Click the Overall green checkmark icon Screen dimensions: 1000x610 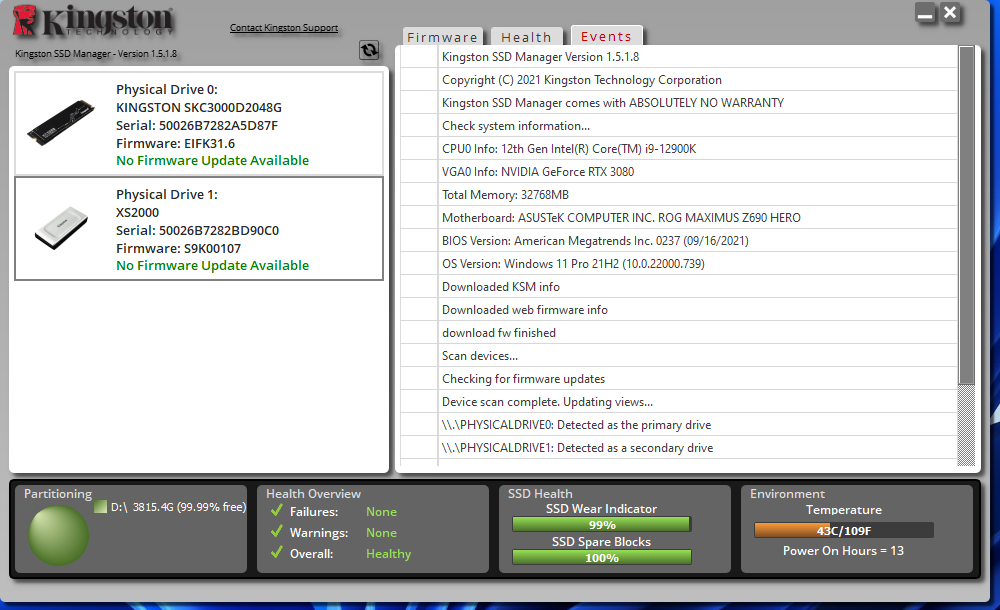(x=277, y=553)
